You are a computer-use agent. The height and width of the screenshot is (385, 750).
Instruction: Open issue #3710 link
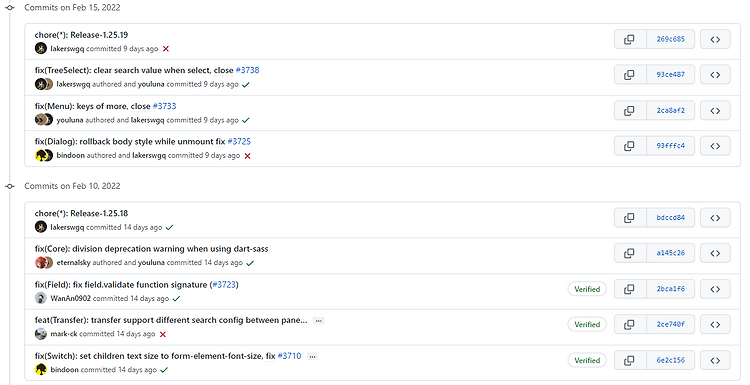tap(289, 356)
